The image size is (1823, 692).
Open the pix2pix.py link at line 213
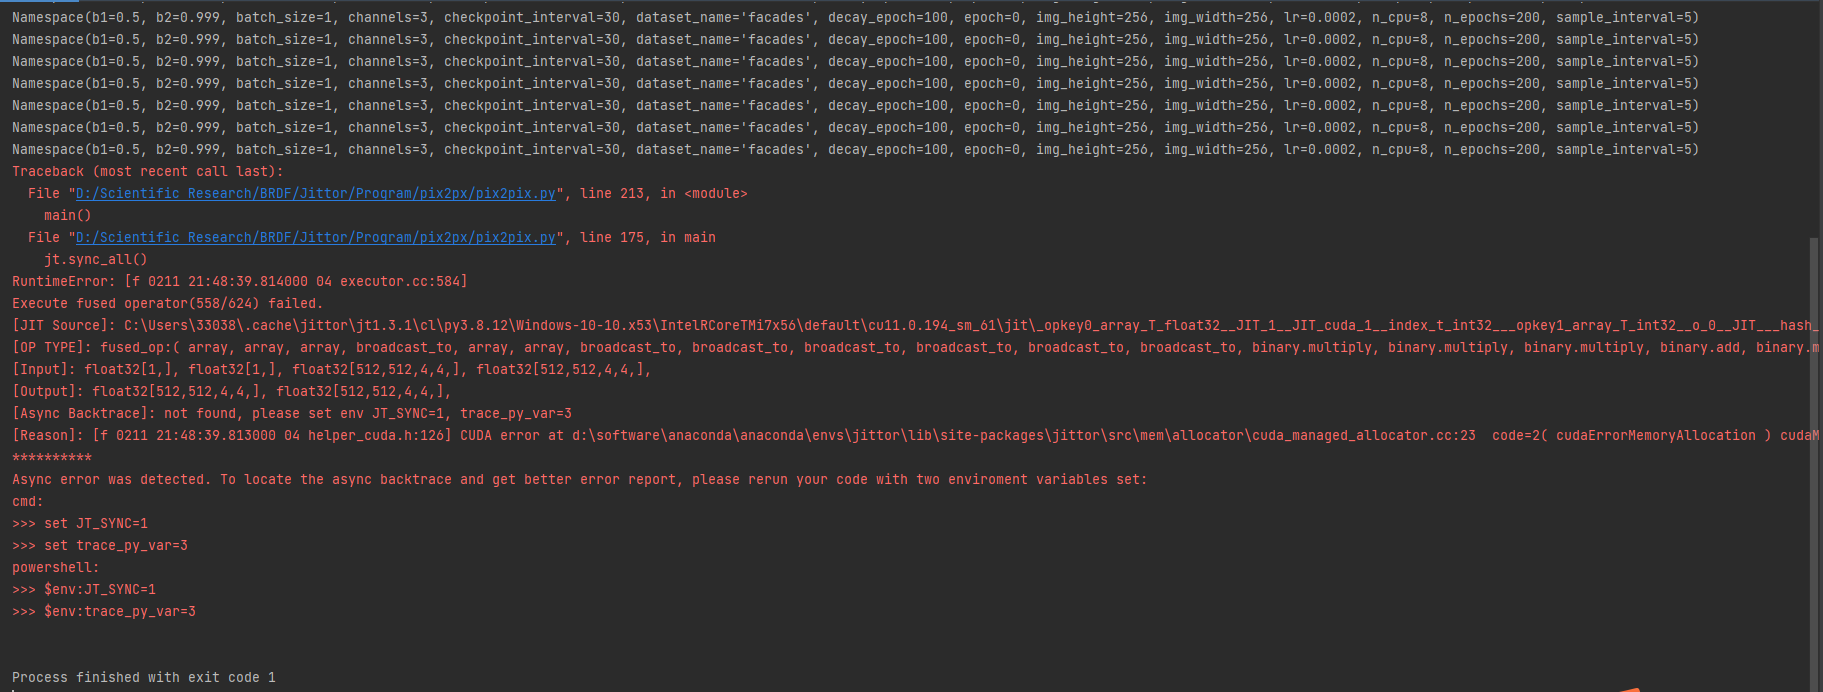315,194
